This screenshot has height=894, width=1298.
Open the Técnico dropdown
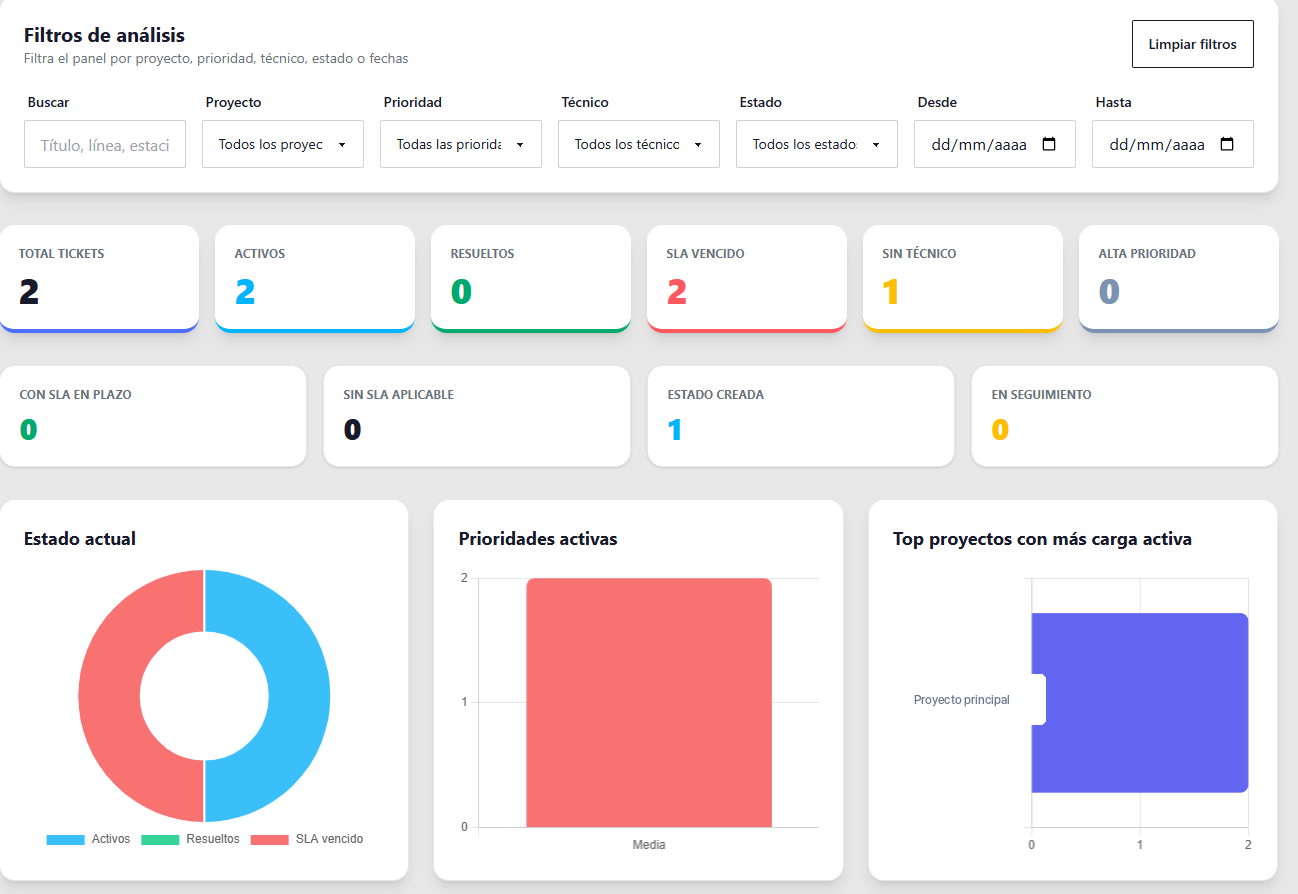pyautogui.click(x=639, y=144)
